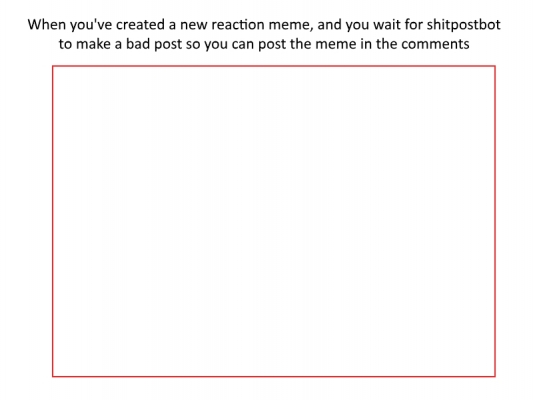Select the red frame's bottom-right corner

click(495, 376)
